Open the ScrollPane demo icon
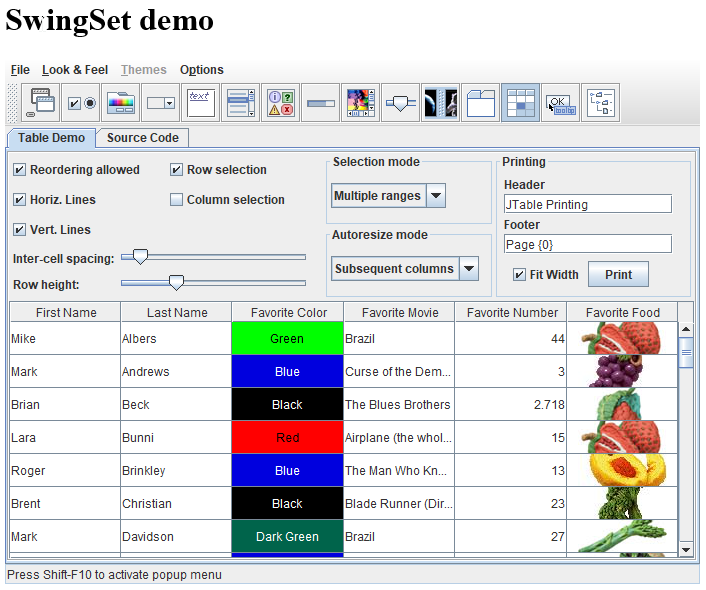706x590 pixels. click(x=361, y=103)
